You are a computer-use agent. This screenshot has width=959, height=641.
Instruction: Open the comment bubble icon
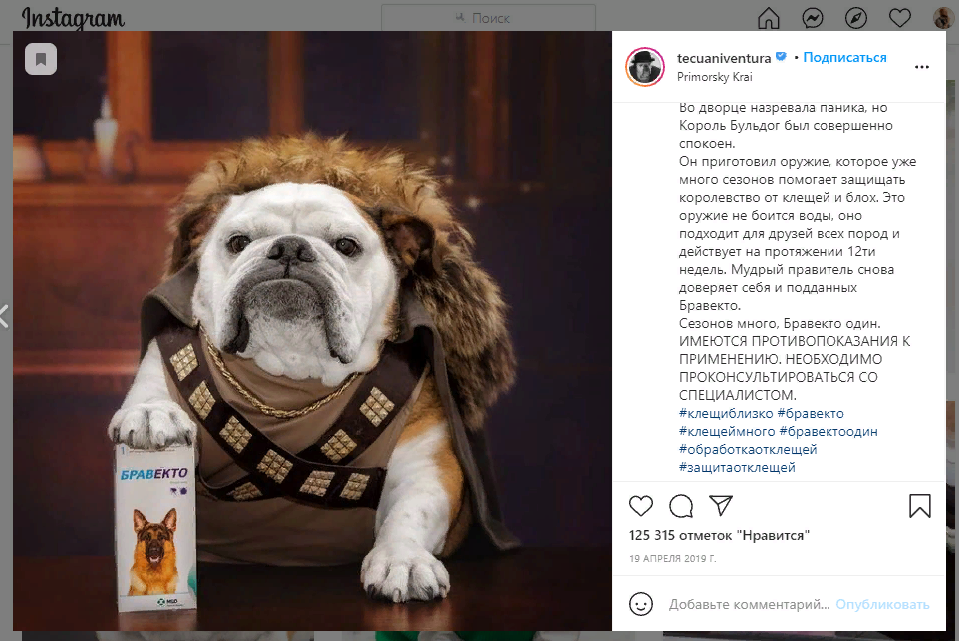pyautogui.click(x=681, y=506)
